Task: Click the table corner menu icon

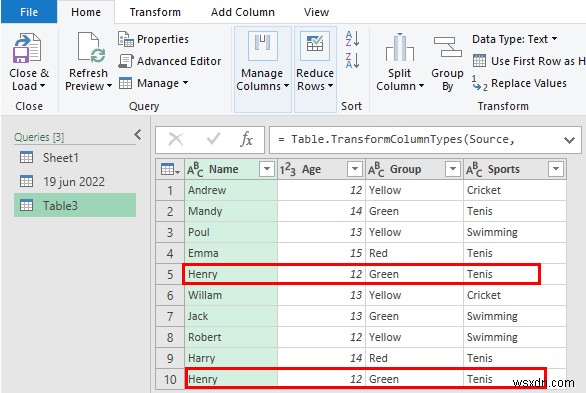Action: (x=170, y=170)
